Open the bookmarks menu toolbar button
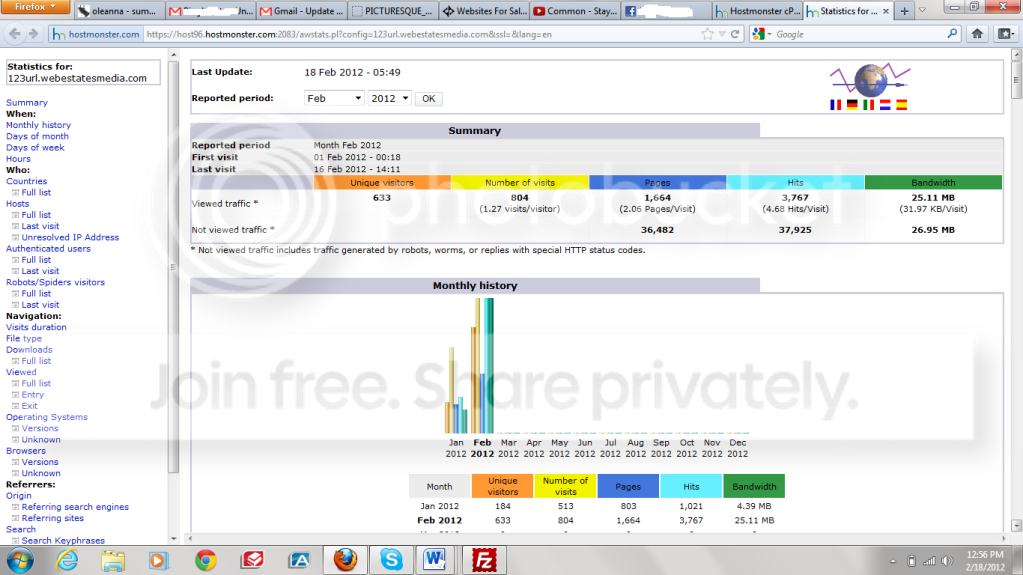1023x575 pixels. click(x=1005, y=34)
